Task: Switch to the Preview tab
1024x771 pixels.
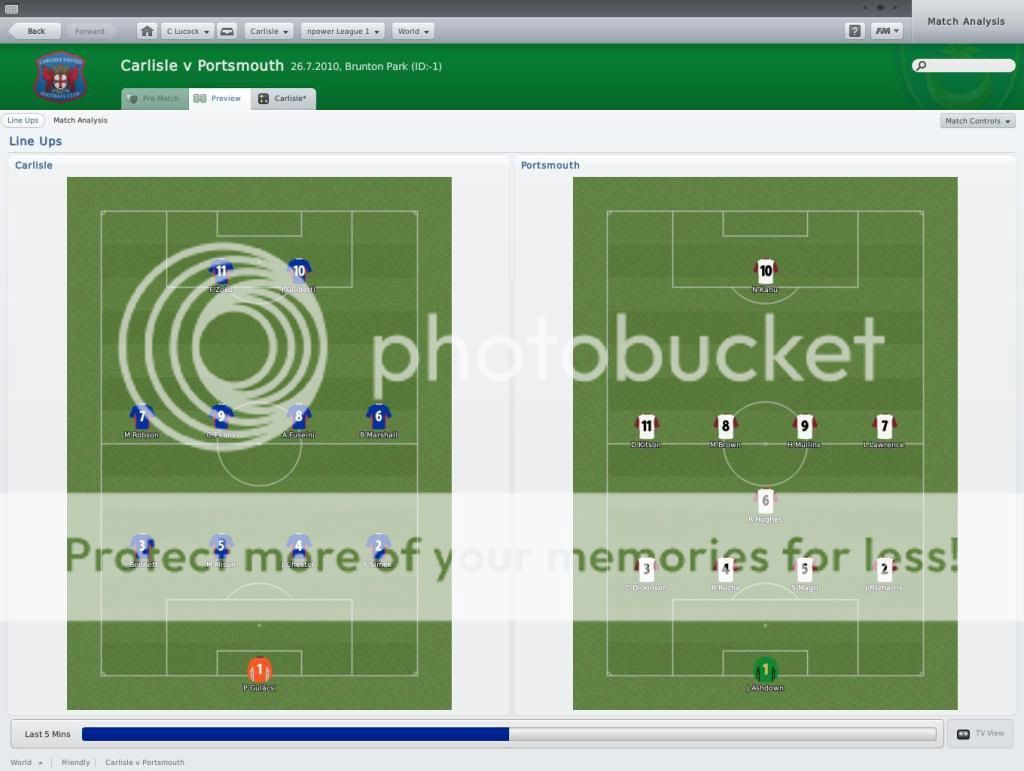Action: pos(219,98)
